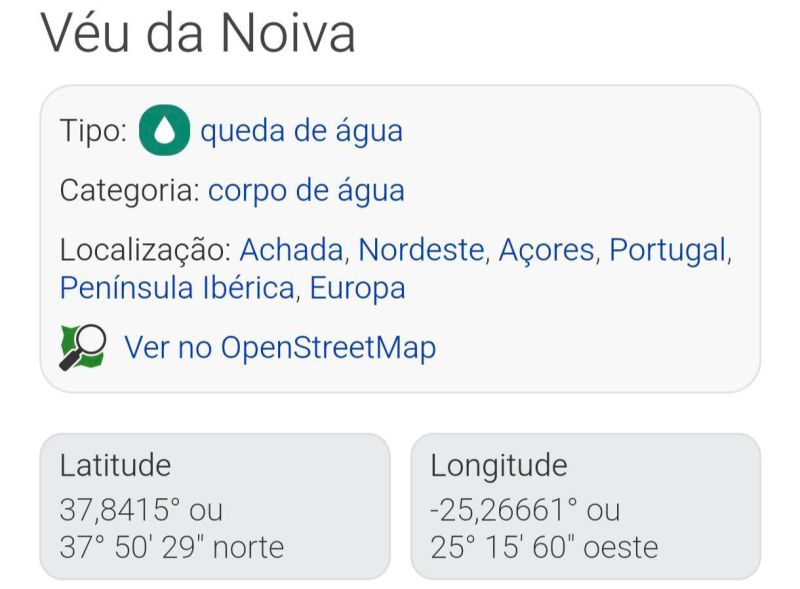This screenshot has width=800, height=589.
Task: Select the decimal longitude value -25,26661°
Action: [x=505, y=510]
